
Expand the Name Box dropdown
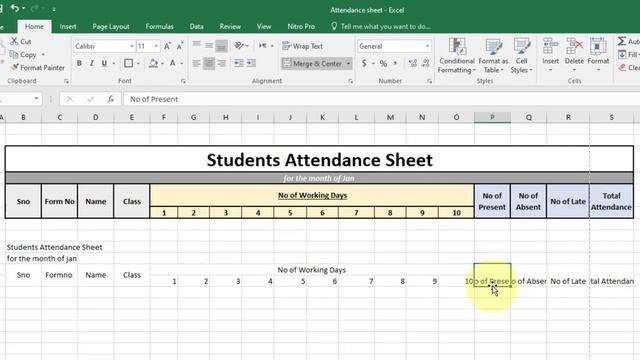point(36,99)
